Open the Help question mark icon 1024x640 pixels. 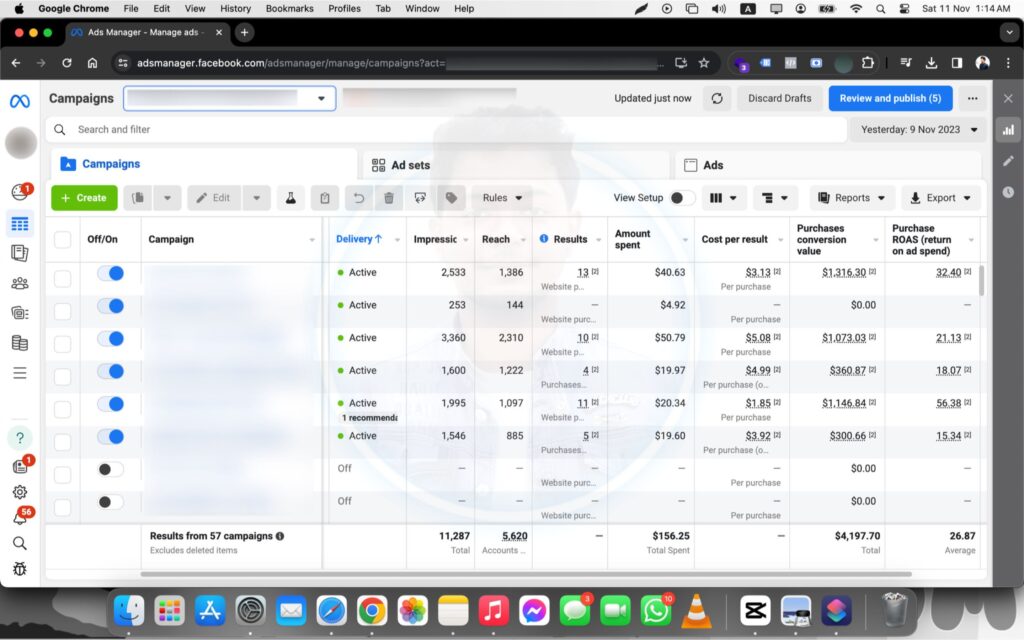[x=20, y=438]
